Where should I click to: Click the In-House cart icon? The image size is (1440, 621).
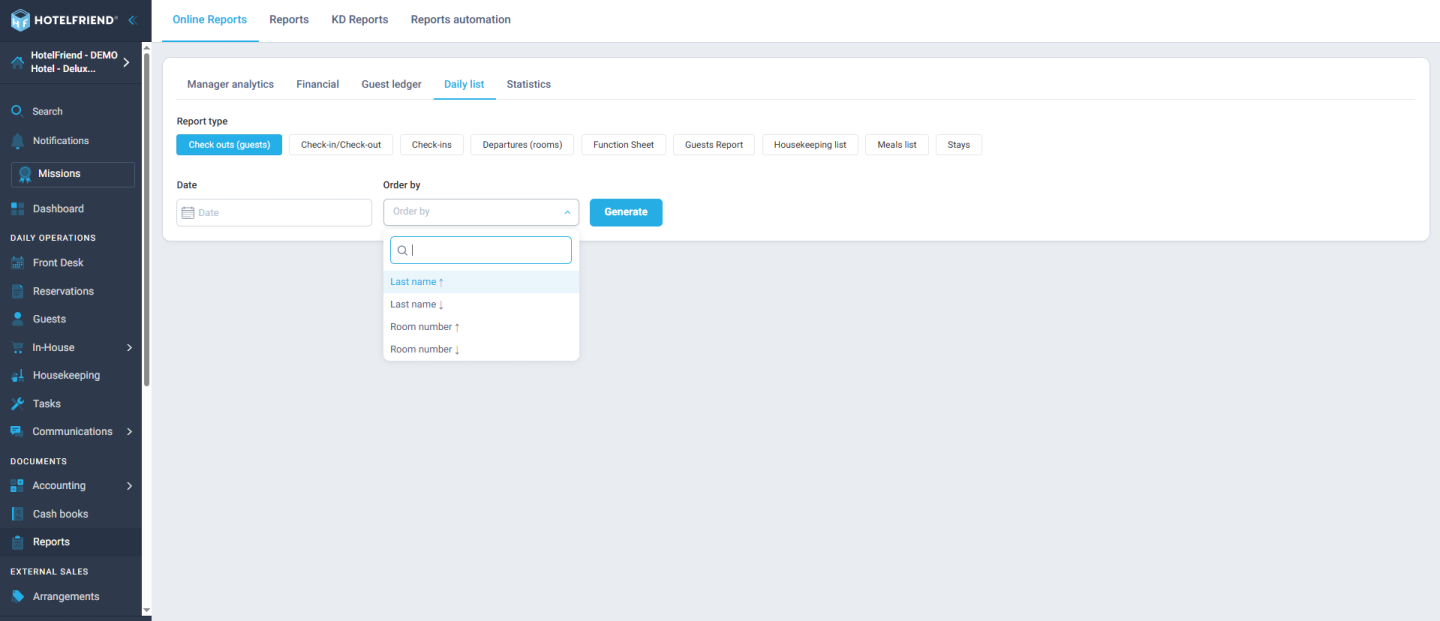[x=17, y=348]
